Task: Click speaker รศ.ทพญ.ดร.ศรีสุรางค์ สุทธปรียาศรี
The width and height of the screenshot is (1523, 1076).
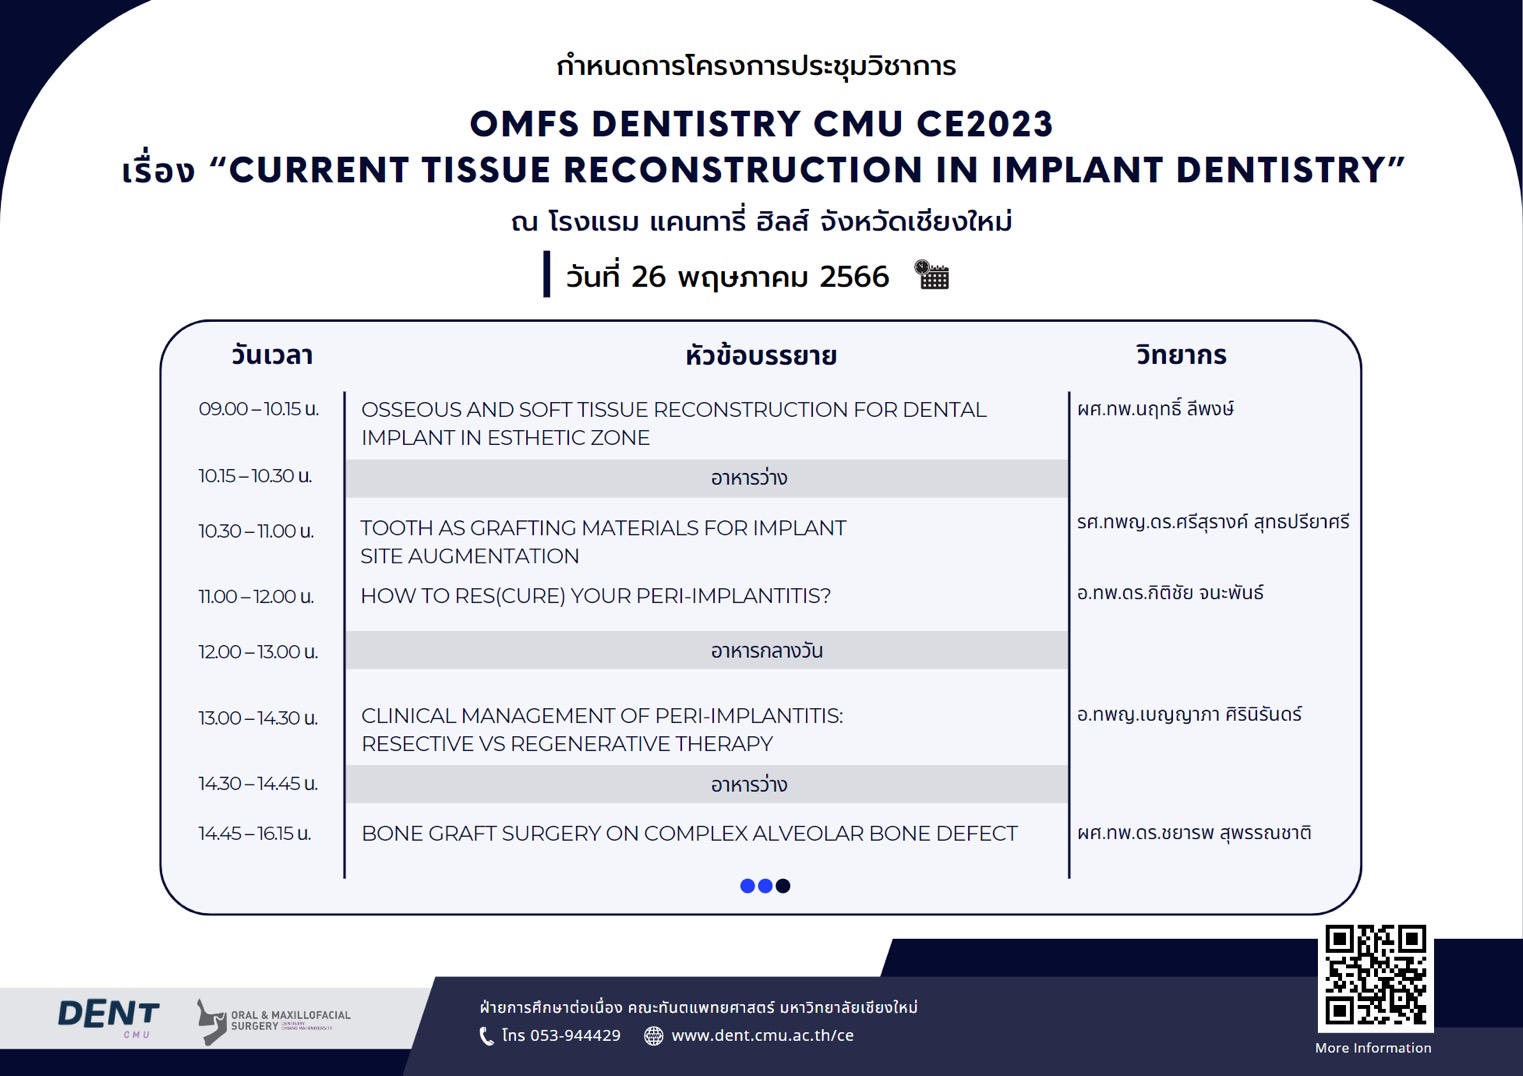Action: (x=1213, y=522)
